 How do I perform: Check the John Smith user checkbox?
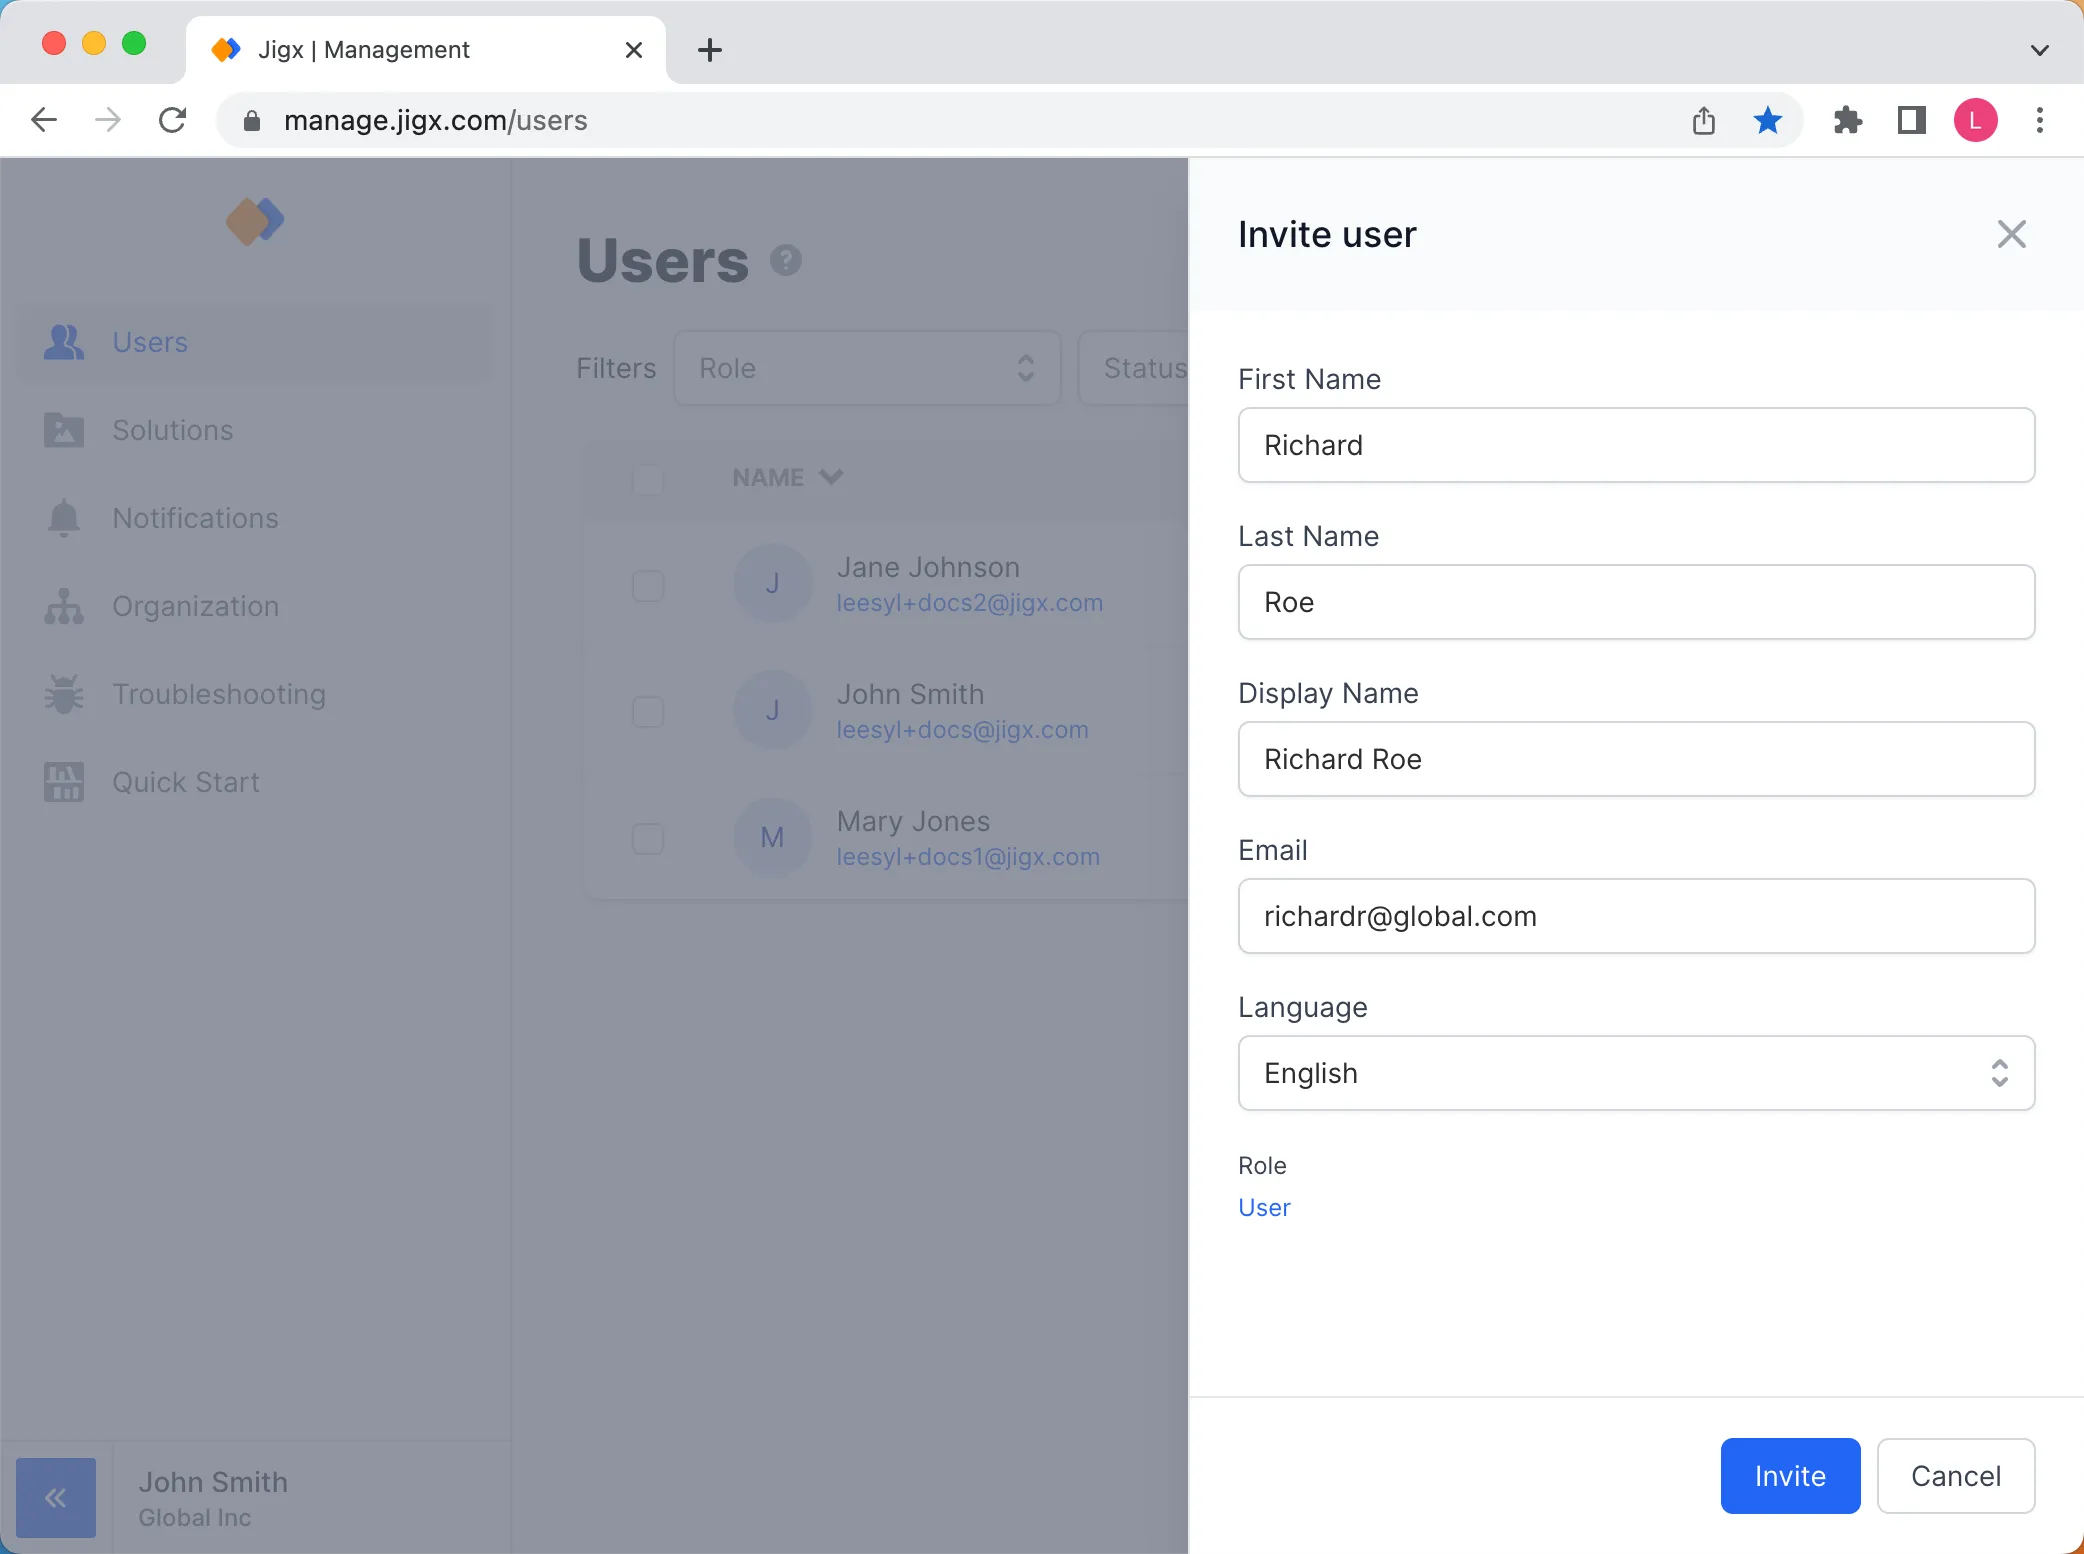click(x=646, y=712)
